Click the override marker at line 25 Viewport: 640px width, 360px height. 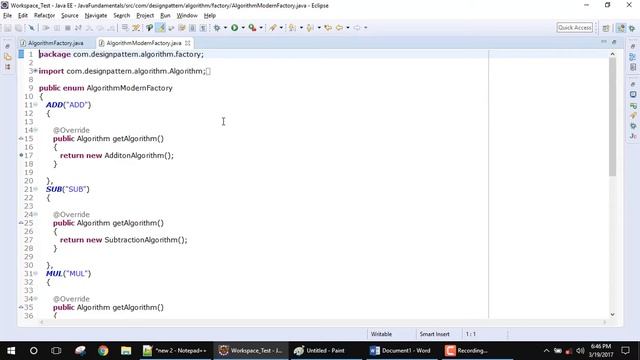(21, 223)
